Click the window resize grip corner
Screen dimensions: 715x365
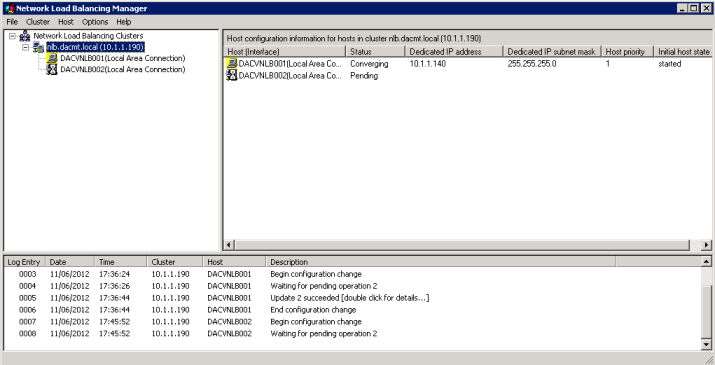[709, 360]
